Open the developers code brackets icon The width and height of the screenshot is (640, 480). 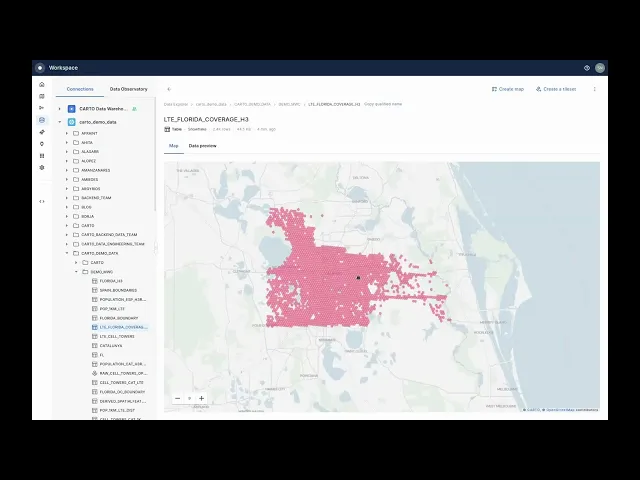(x=42, y=201)
